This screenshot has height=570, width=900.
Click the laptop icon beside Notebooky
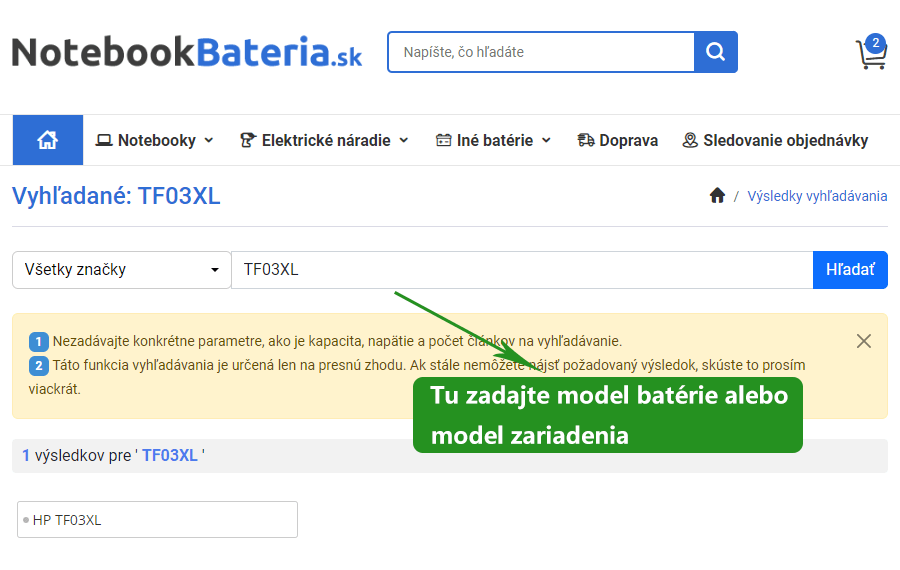[x=104, y=140]
